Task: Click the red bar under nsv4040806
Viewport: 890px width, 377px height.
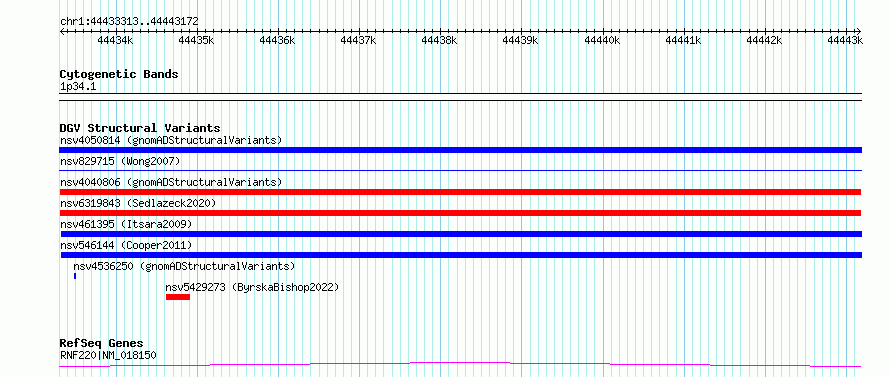Action: [x=460, y=192]
